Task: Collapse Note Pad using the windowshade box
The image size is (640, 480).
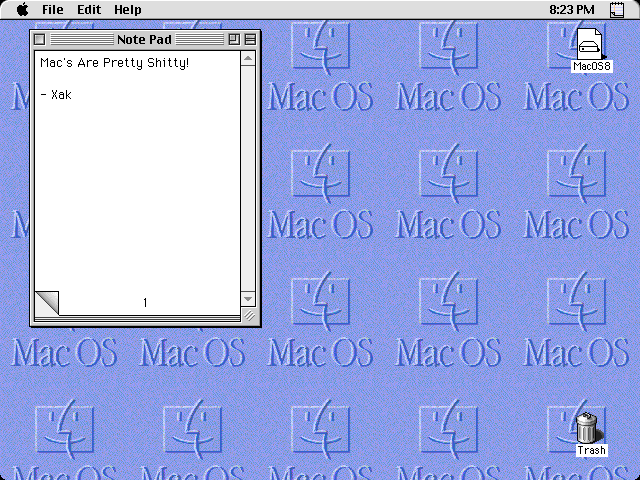Action: pos(250,40)
